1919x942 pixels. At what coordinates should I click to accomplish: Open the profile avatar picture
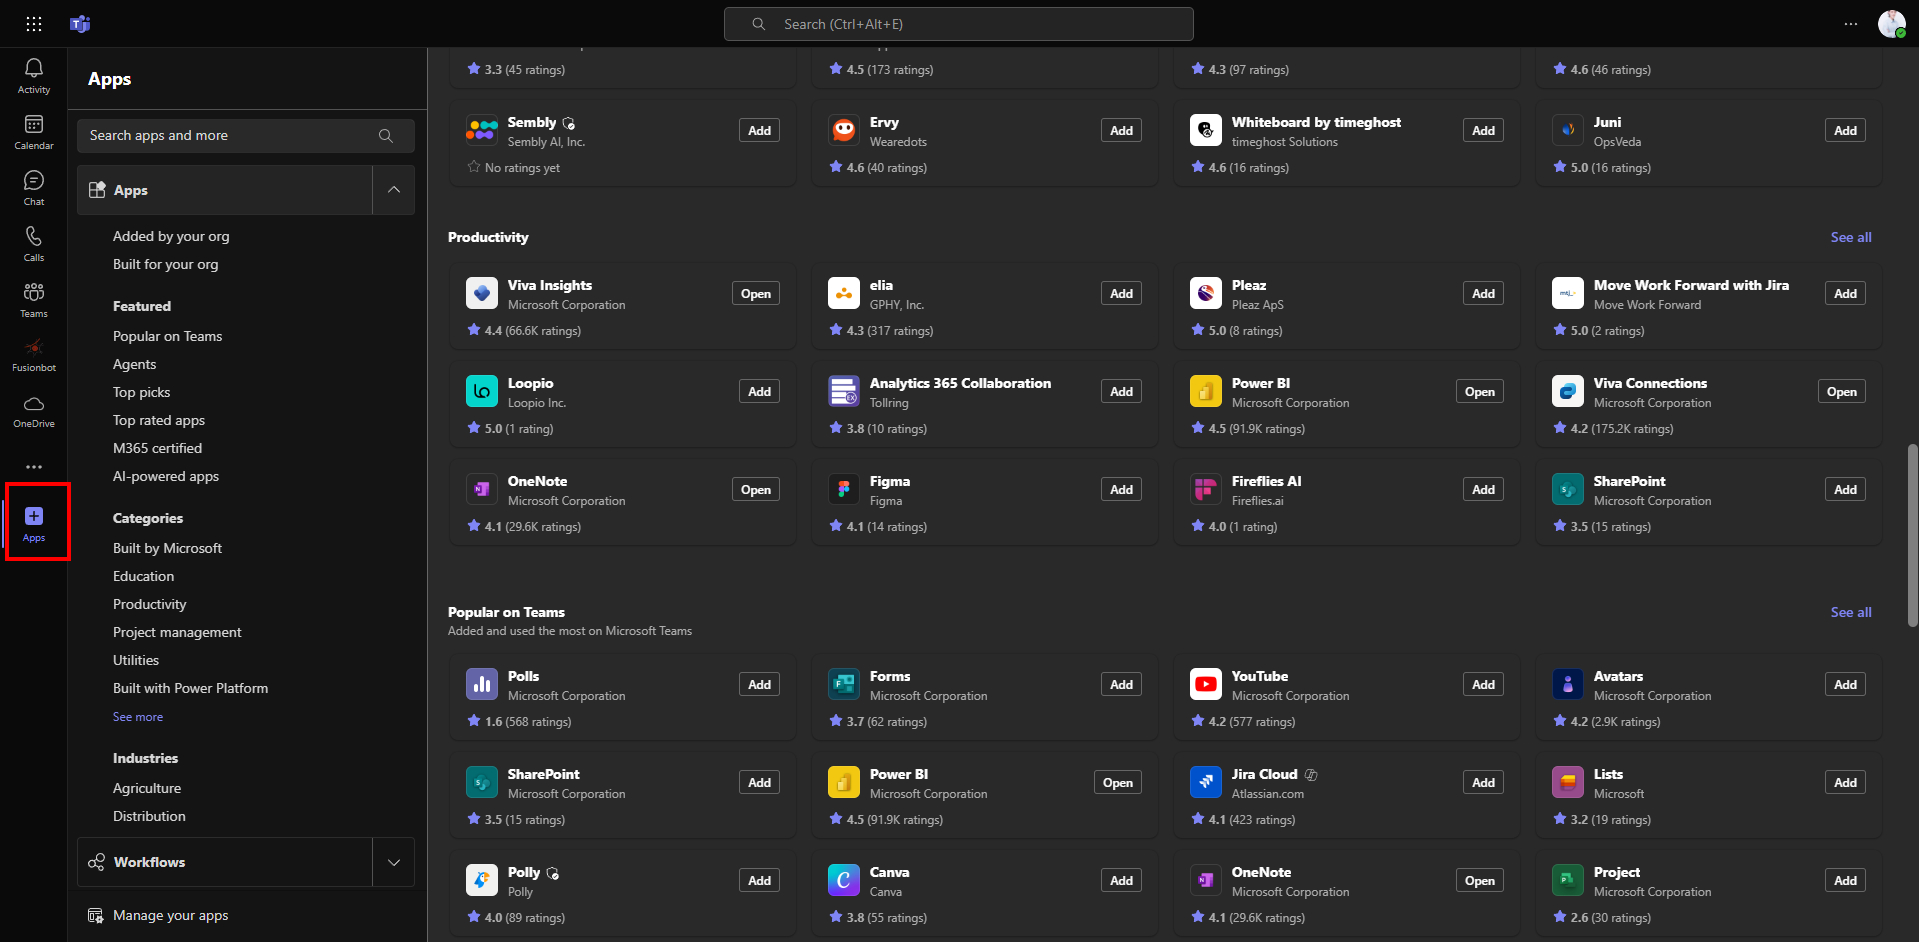click(1891, 24)
